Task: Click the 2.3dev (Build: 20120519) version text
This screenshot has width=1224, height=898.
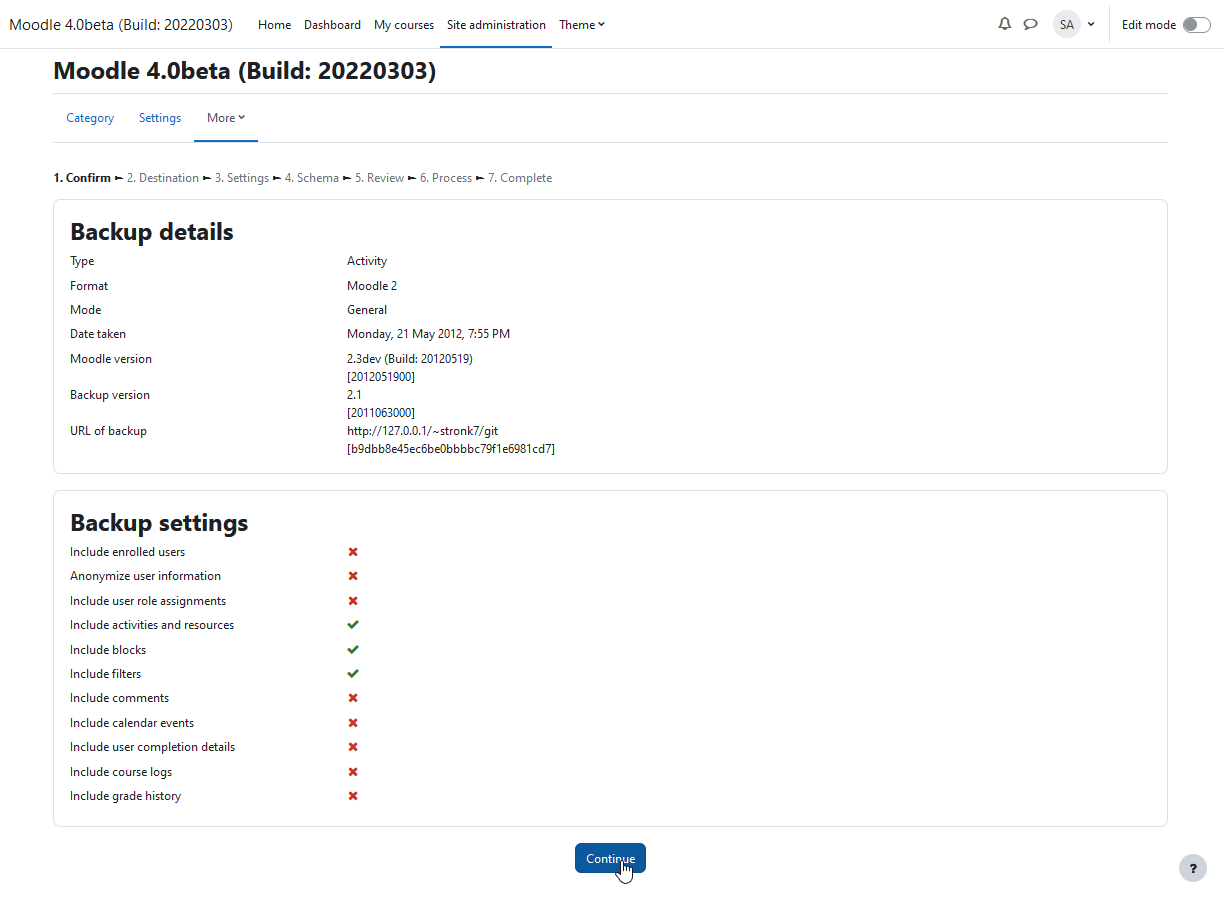Action: (x=410, y=359)
